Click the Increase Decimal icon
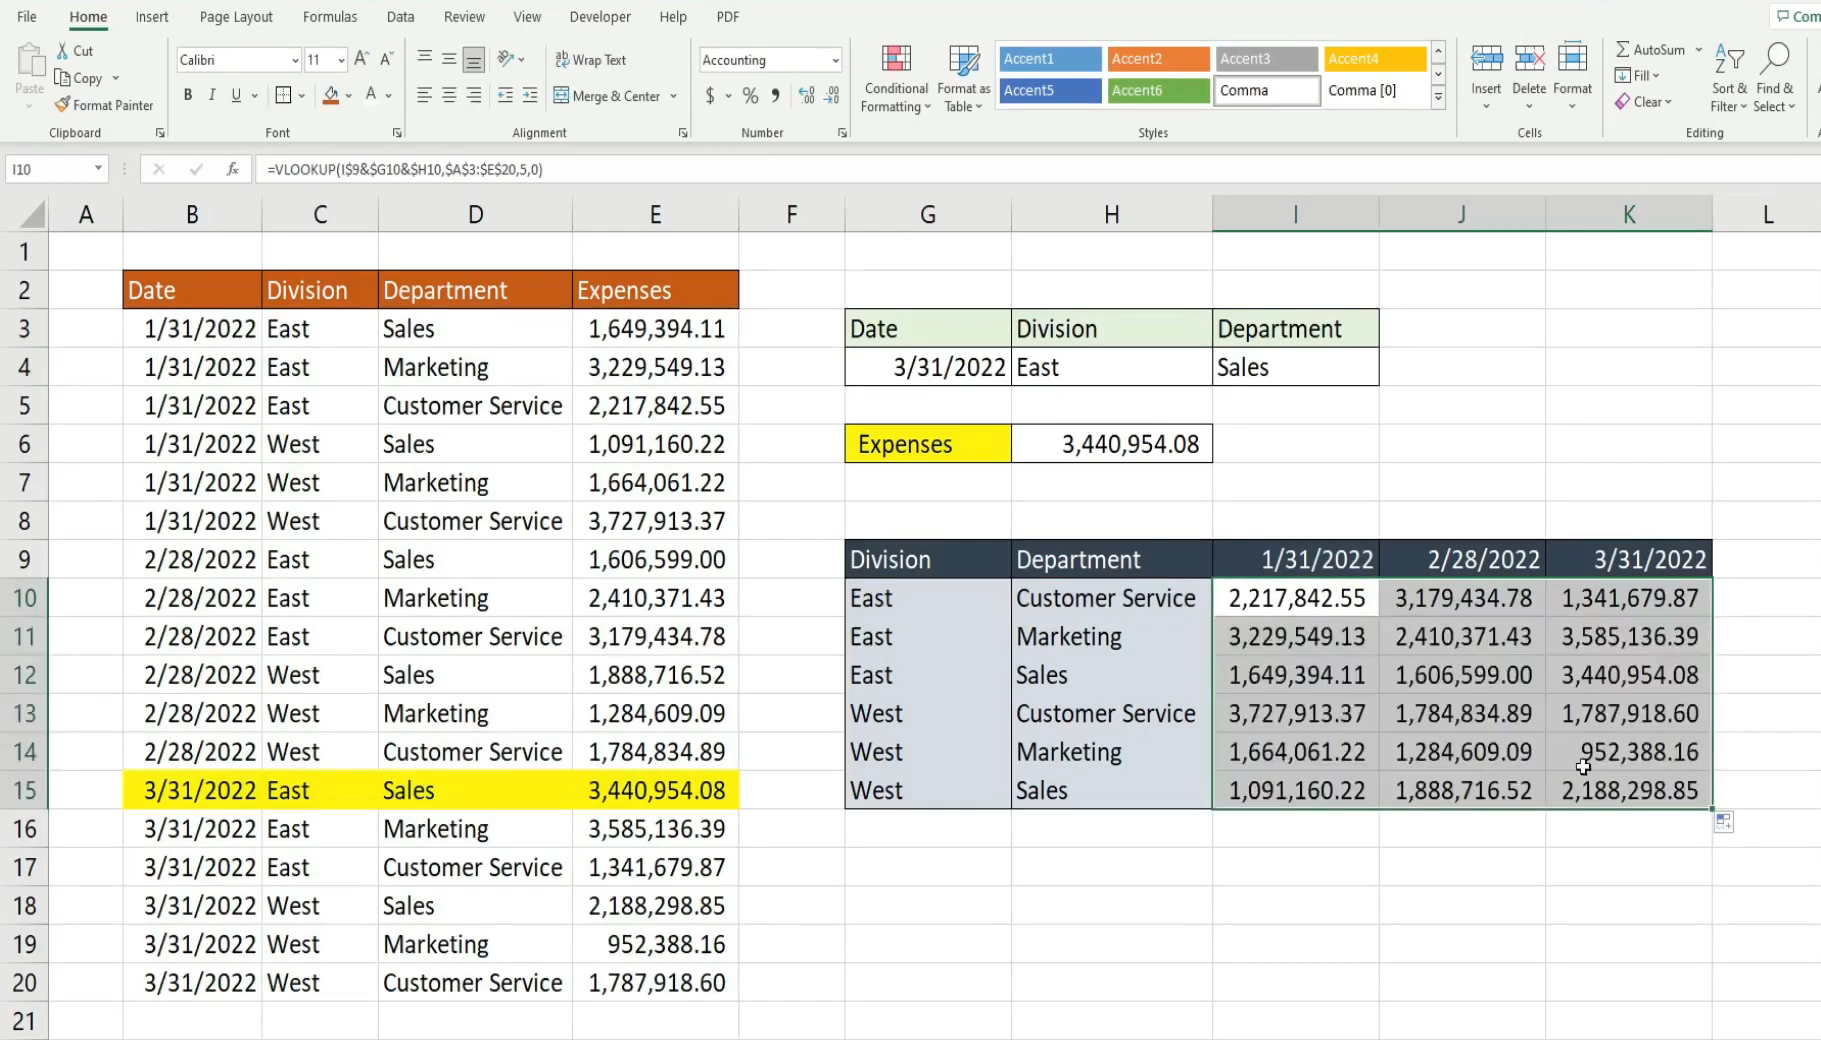The image size is (1821, 1040). click(807, 96)
